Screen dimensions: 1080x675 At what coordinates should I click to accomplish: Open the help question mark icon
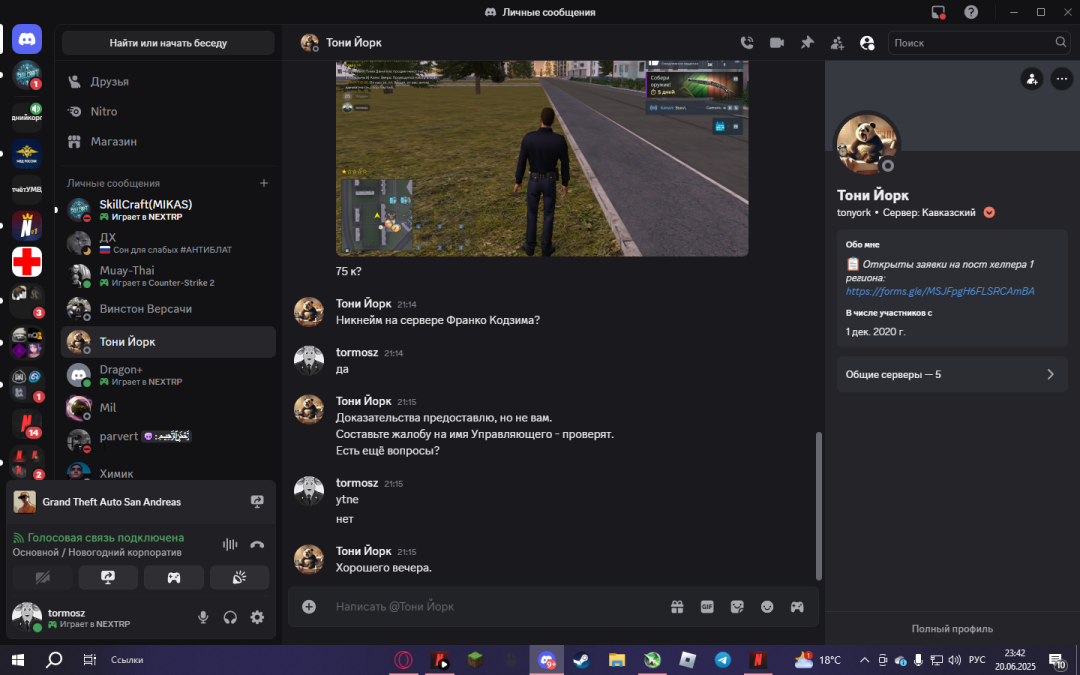pyautogui.click(x=971, y=12)
